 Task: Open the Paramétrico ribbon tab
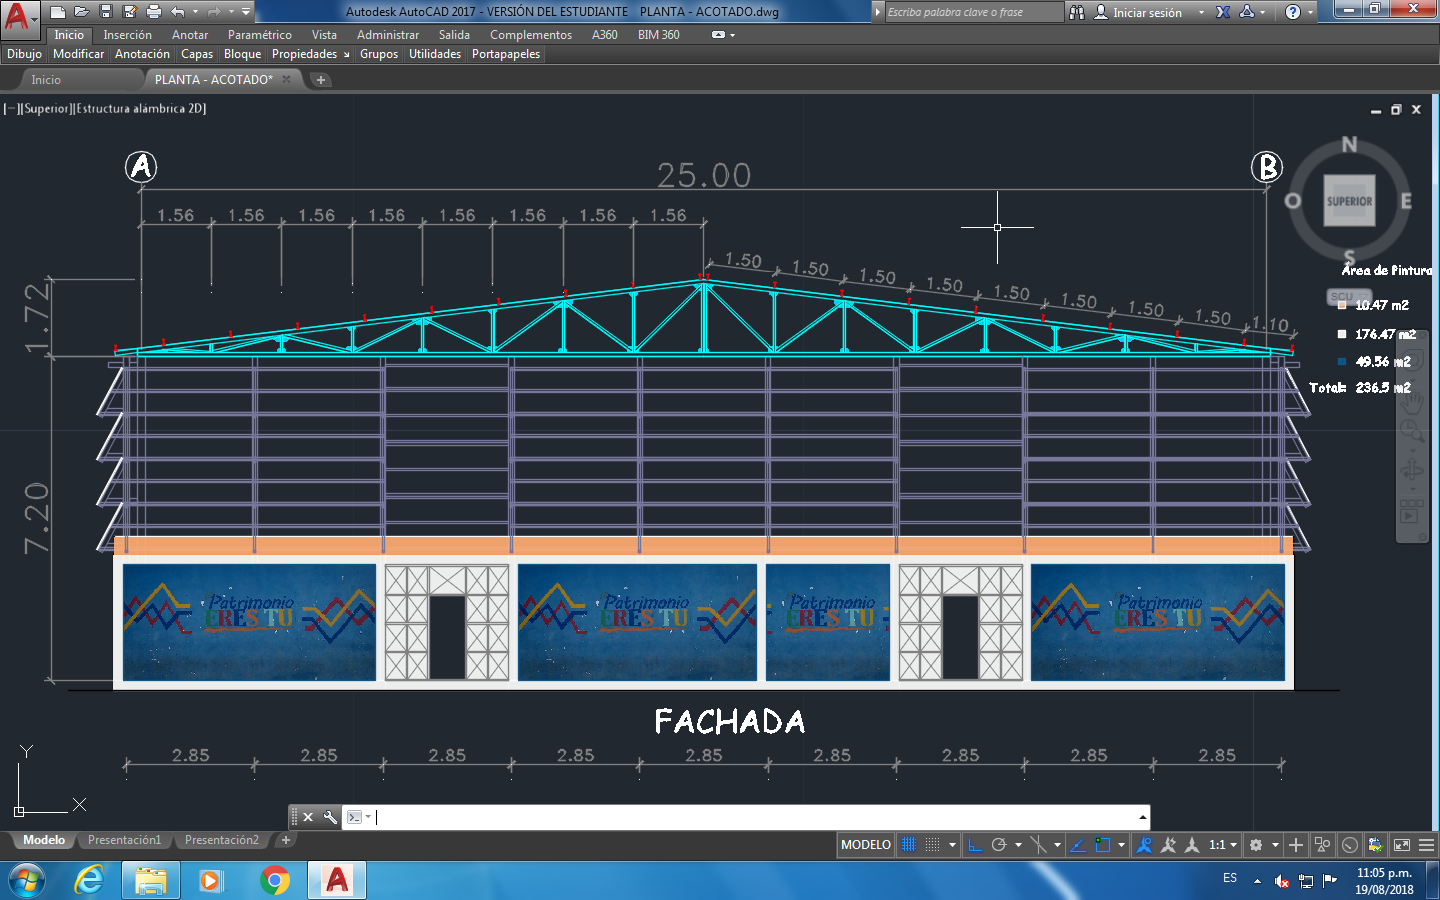pos(260,35)
